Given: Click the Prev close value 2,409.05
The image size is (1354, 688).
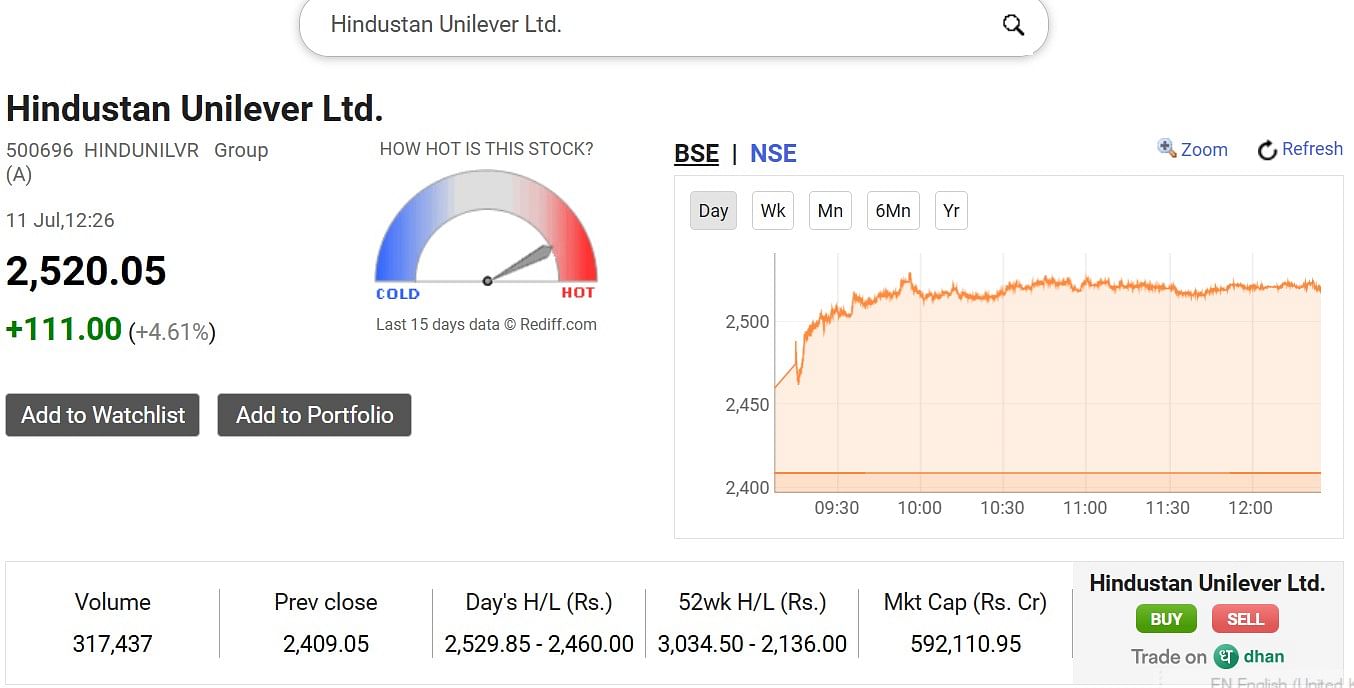Looking at the screenshot, I should [326, 644].
